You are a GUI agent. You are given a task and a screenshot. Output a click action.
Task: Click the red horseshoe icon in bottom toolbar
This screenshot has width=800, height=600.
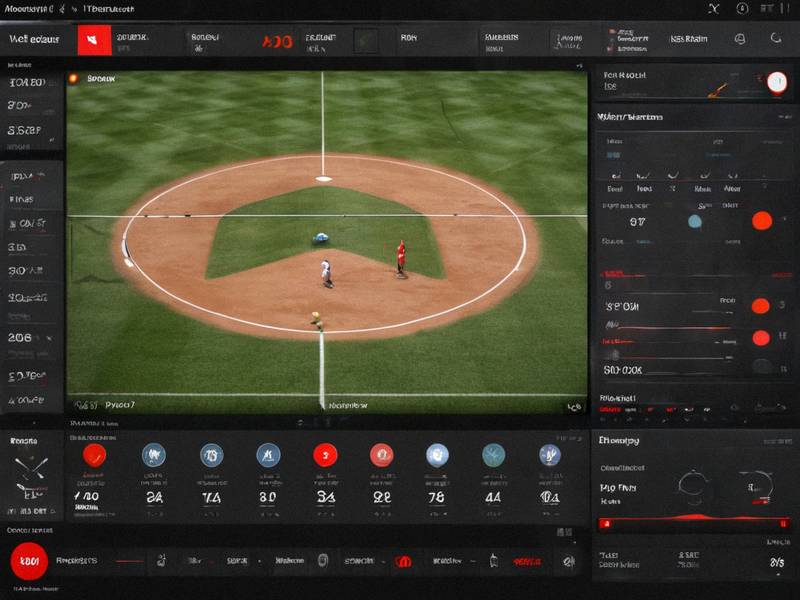tap(403, 561)
